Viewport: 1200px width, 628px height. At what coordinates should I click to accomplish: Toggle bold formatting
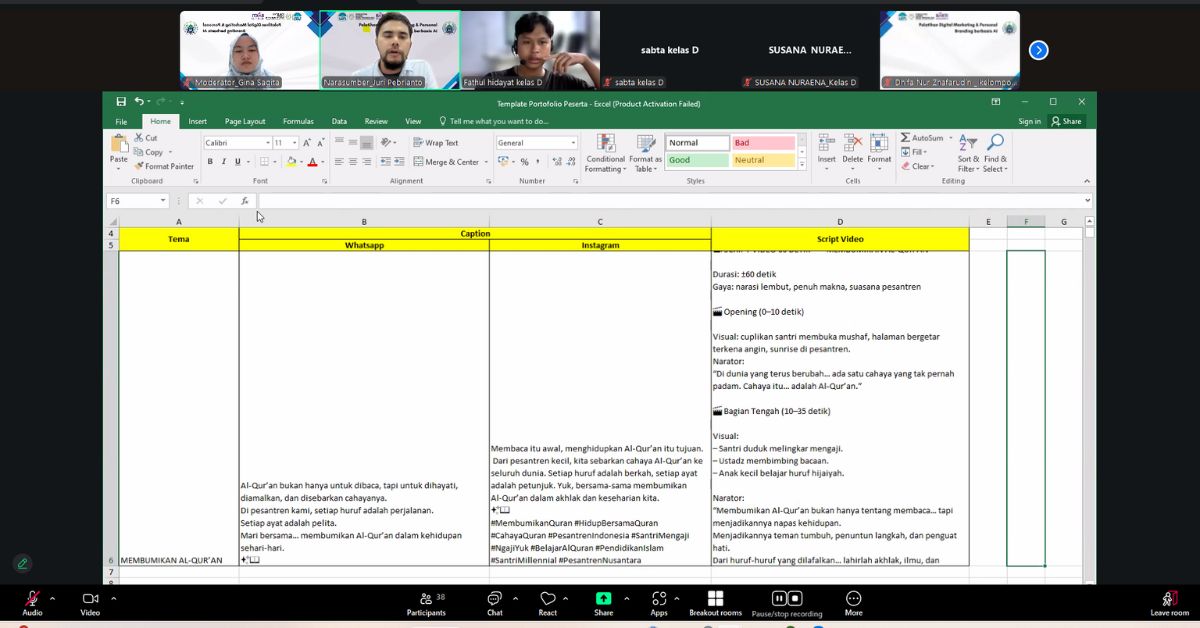pos(207,161)
